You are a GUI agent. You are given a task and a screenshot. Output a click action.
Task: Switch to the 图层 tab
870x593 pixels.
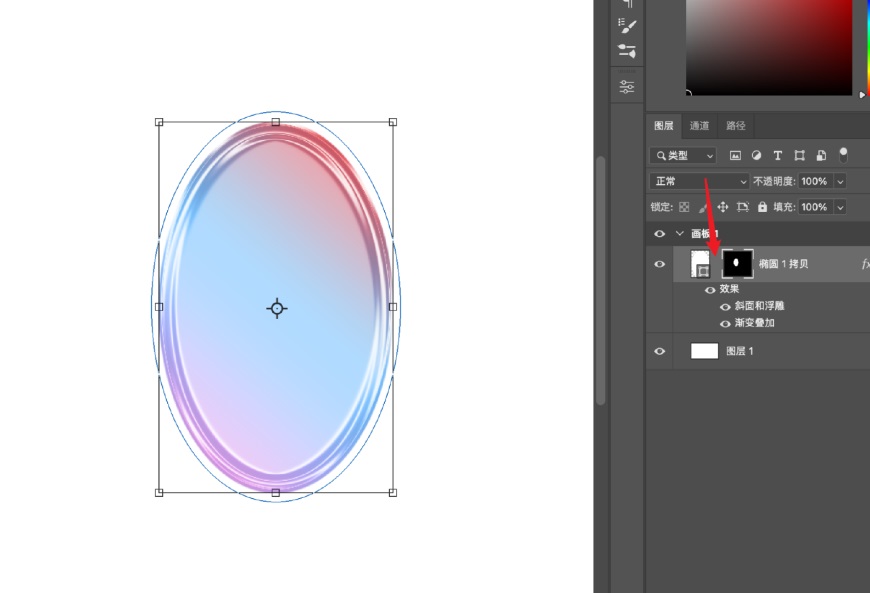pyautogui.click(x=664, y=126)
